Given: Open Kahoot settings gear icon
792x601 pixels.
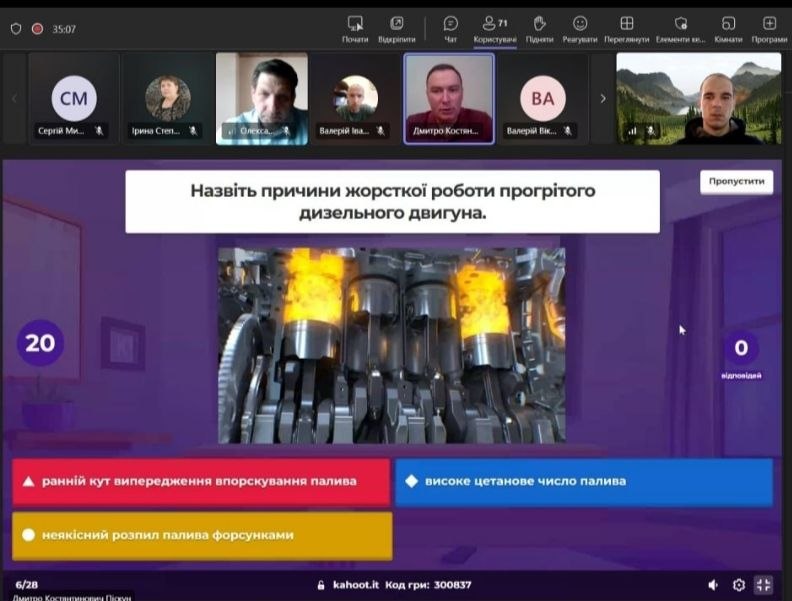Looking at the screenshot, I should pos(739,585).
